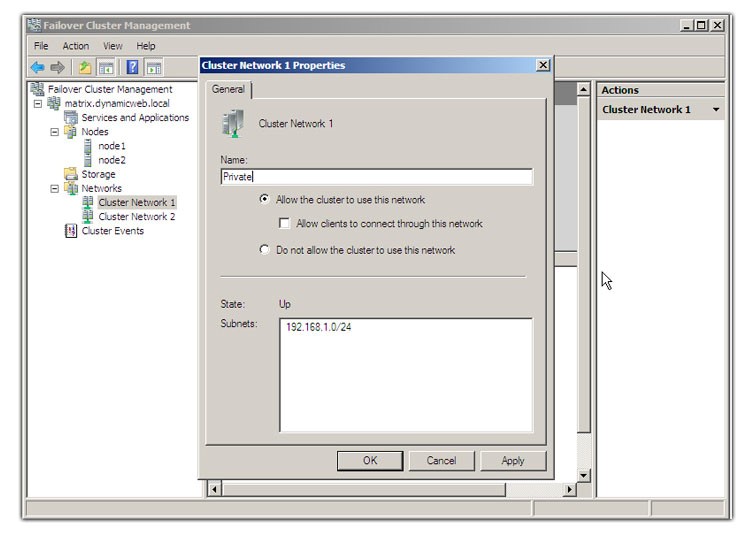Click the vertical scrollbar up arrow
747x535 pixels.
coord(584,89)
